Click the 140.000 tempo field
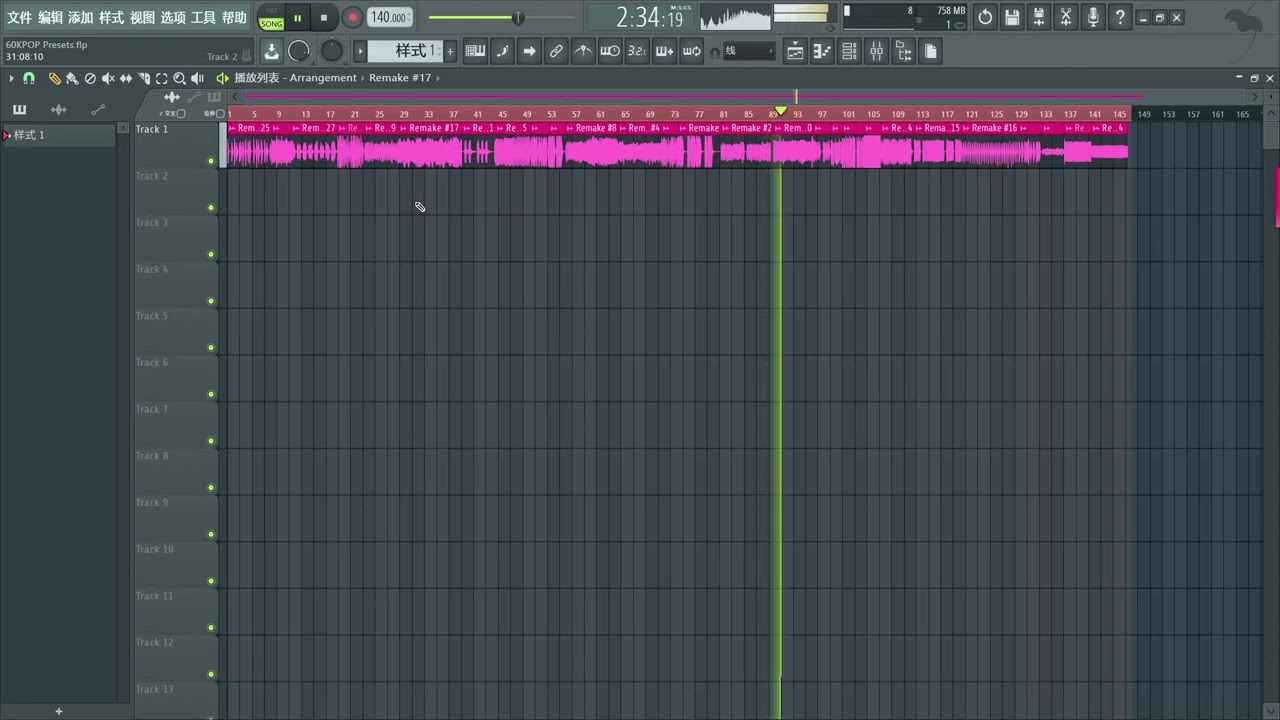Image resolution: width=1280 pixels, height=720 pixels. pos(389,17)
